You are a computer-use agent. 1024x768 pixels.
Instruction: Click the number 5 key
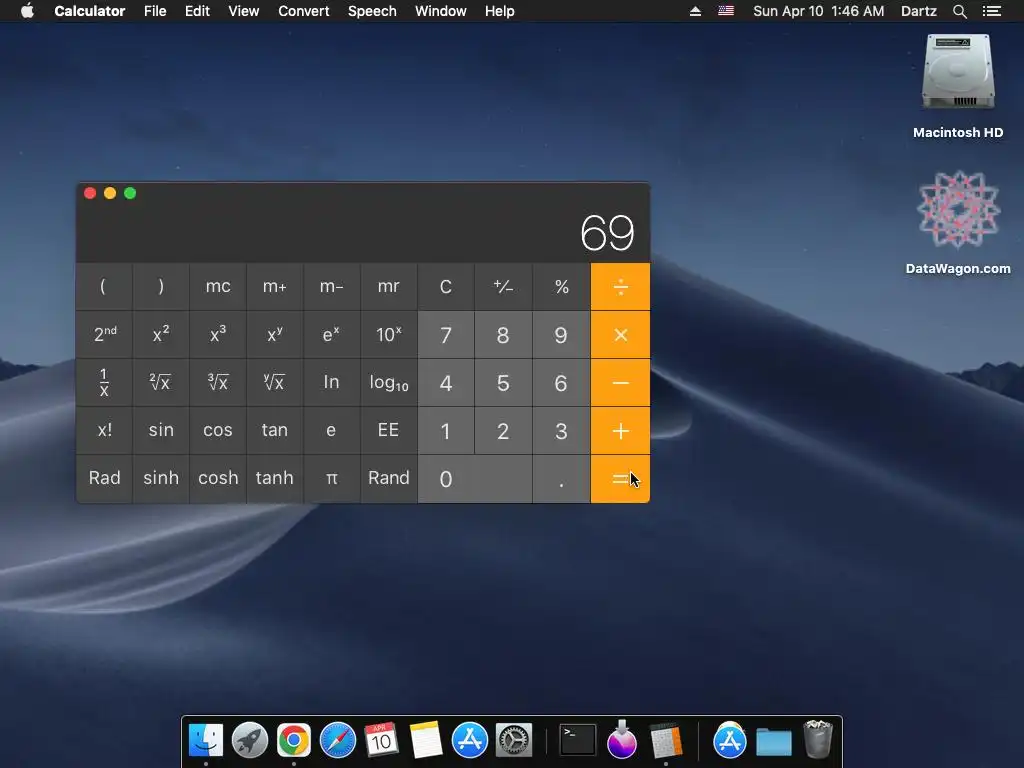[503, 383]
